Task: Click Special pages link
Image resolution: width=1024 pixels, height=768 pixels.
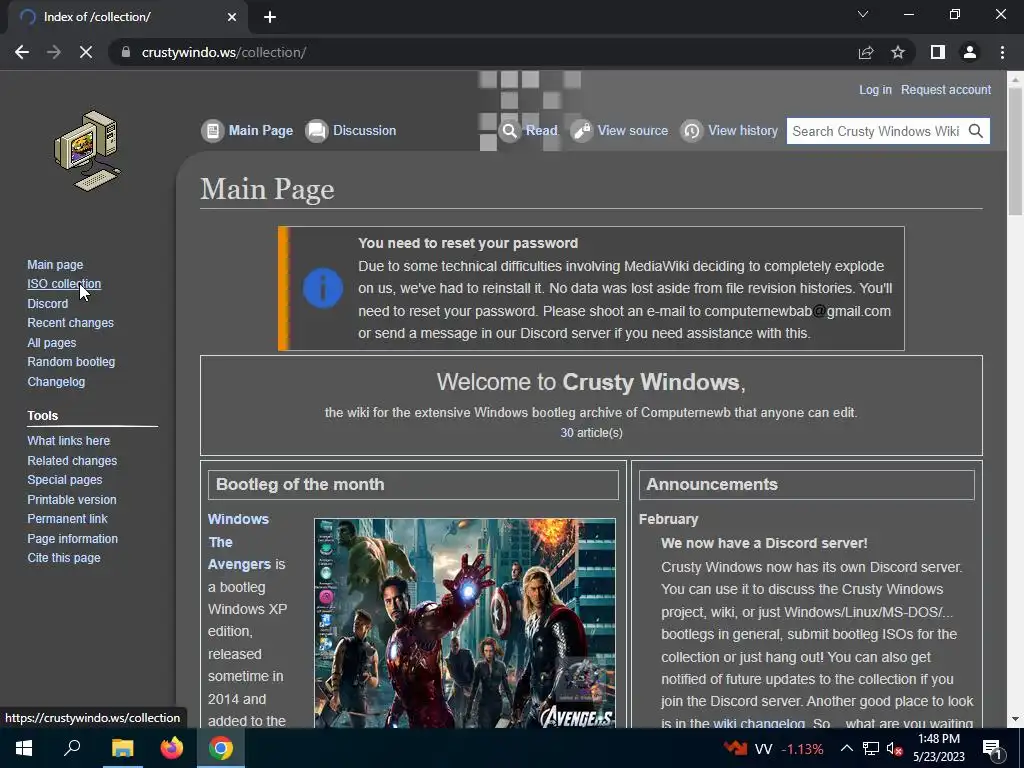Action: (x=65, y=480)
